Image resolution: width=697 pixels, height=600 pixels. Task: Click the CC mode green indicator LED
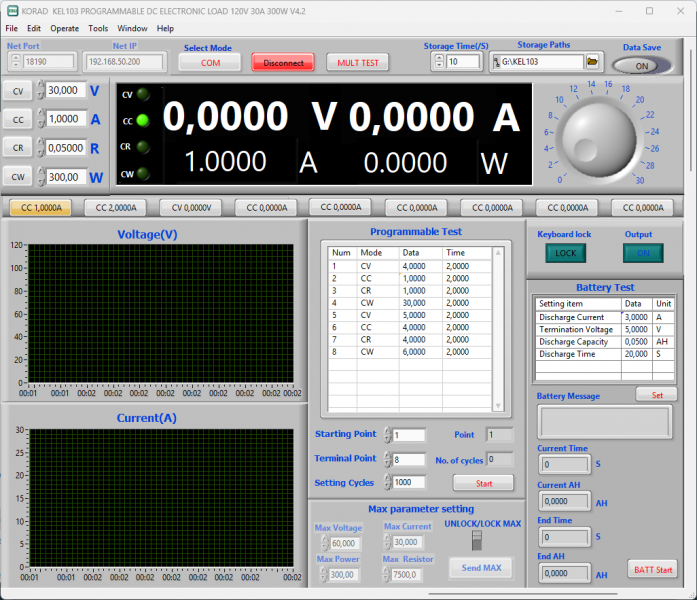pos(143,120)
